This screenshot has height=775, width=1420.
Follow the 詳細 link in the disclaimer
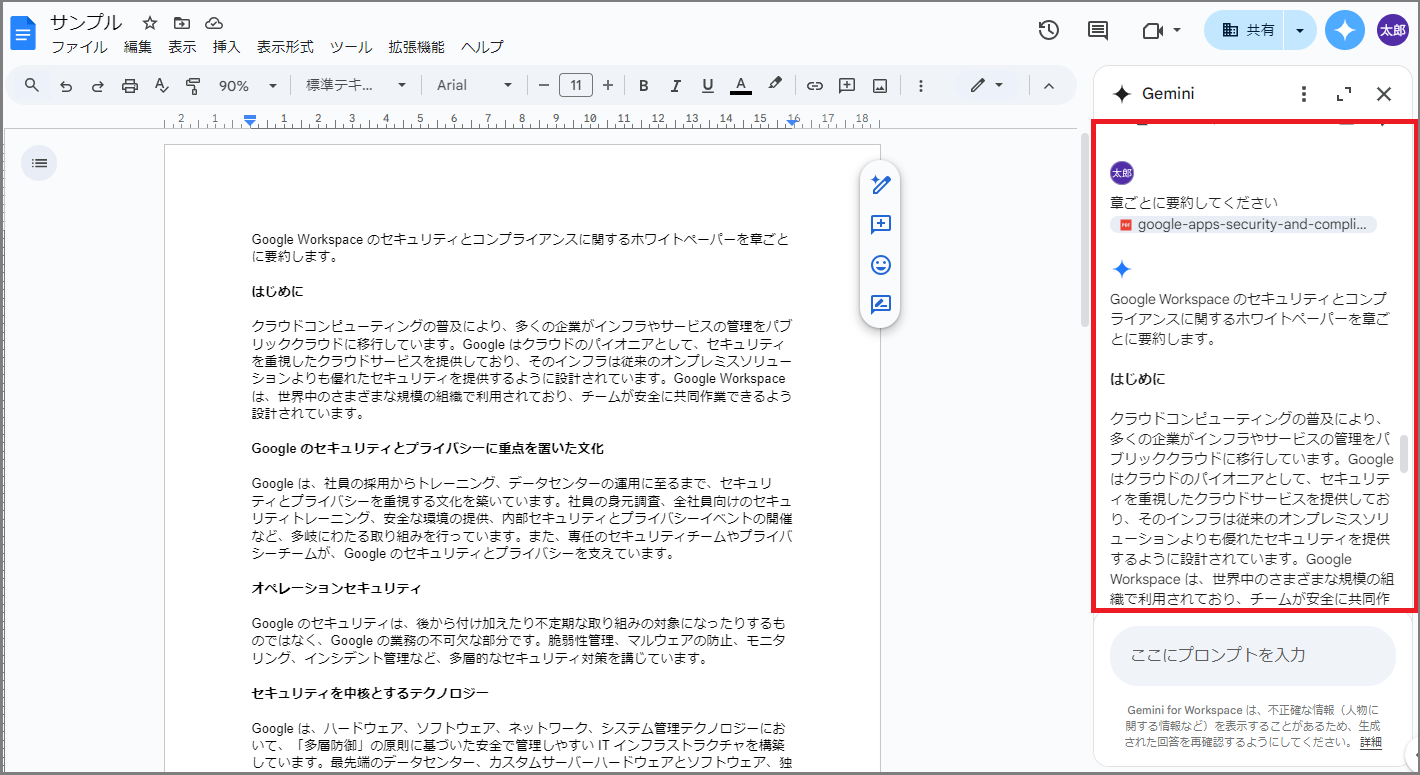(x=1370, y=742)
